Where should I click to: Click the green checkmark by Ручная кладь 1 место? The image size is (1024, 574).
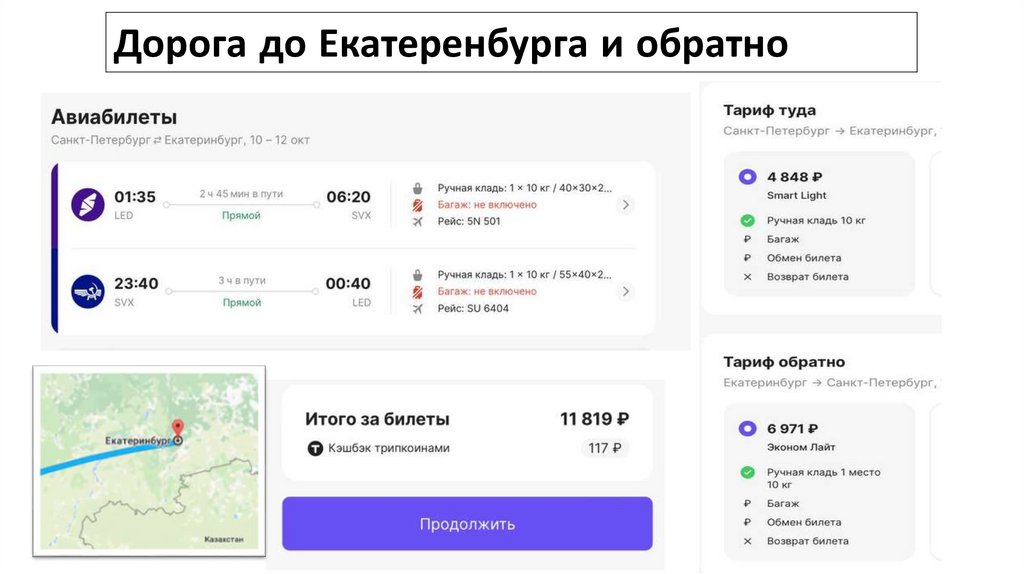[x=748, y=472]
